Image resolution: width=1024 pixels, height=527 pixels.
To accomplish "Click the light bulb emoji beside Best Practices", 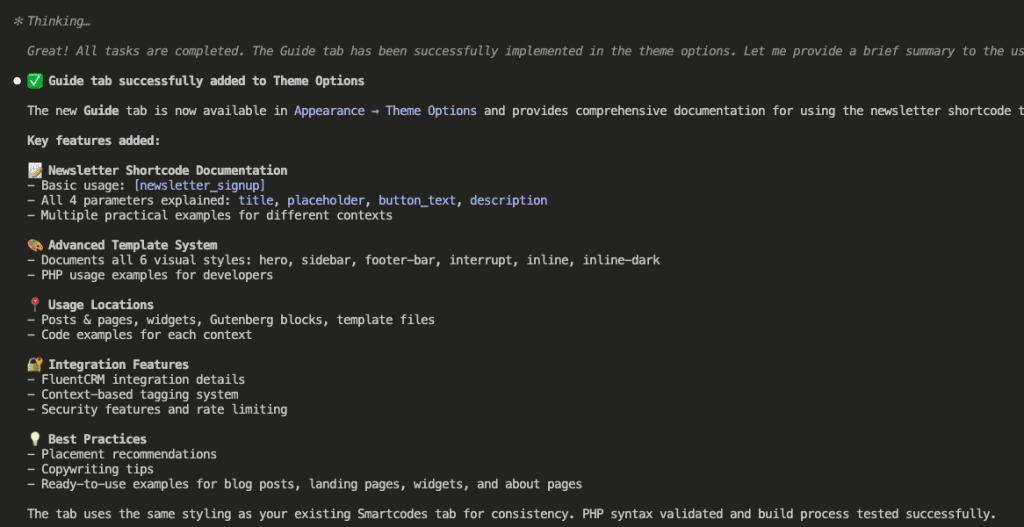I will coord(35,439).
